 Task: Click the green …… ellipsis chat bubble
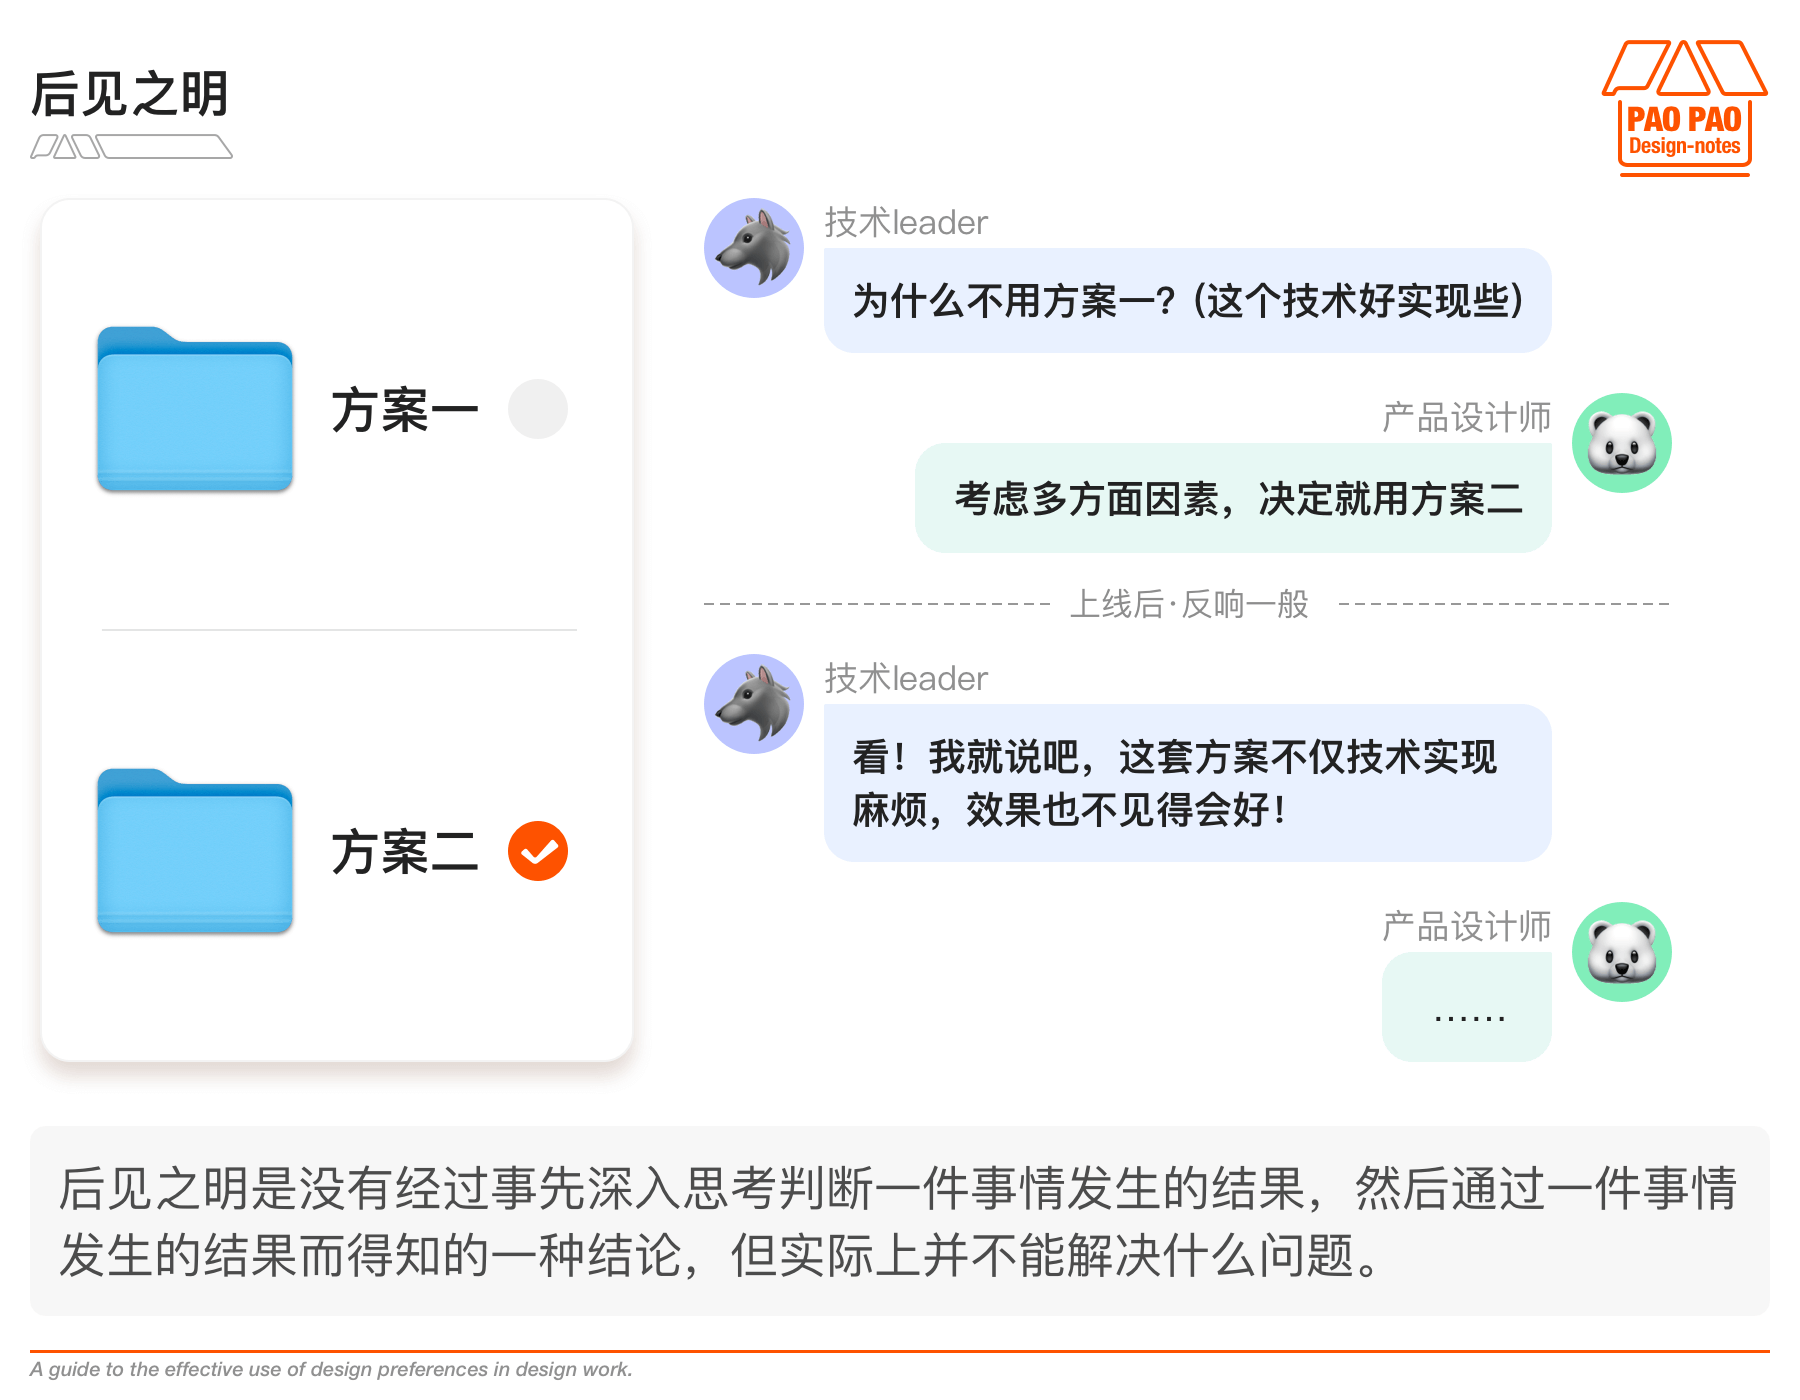tap(1467, 1007)
